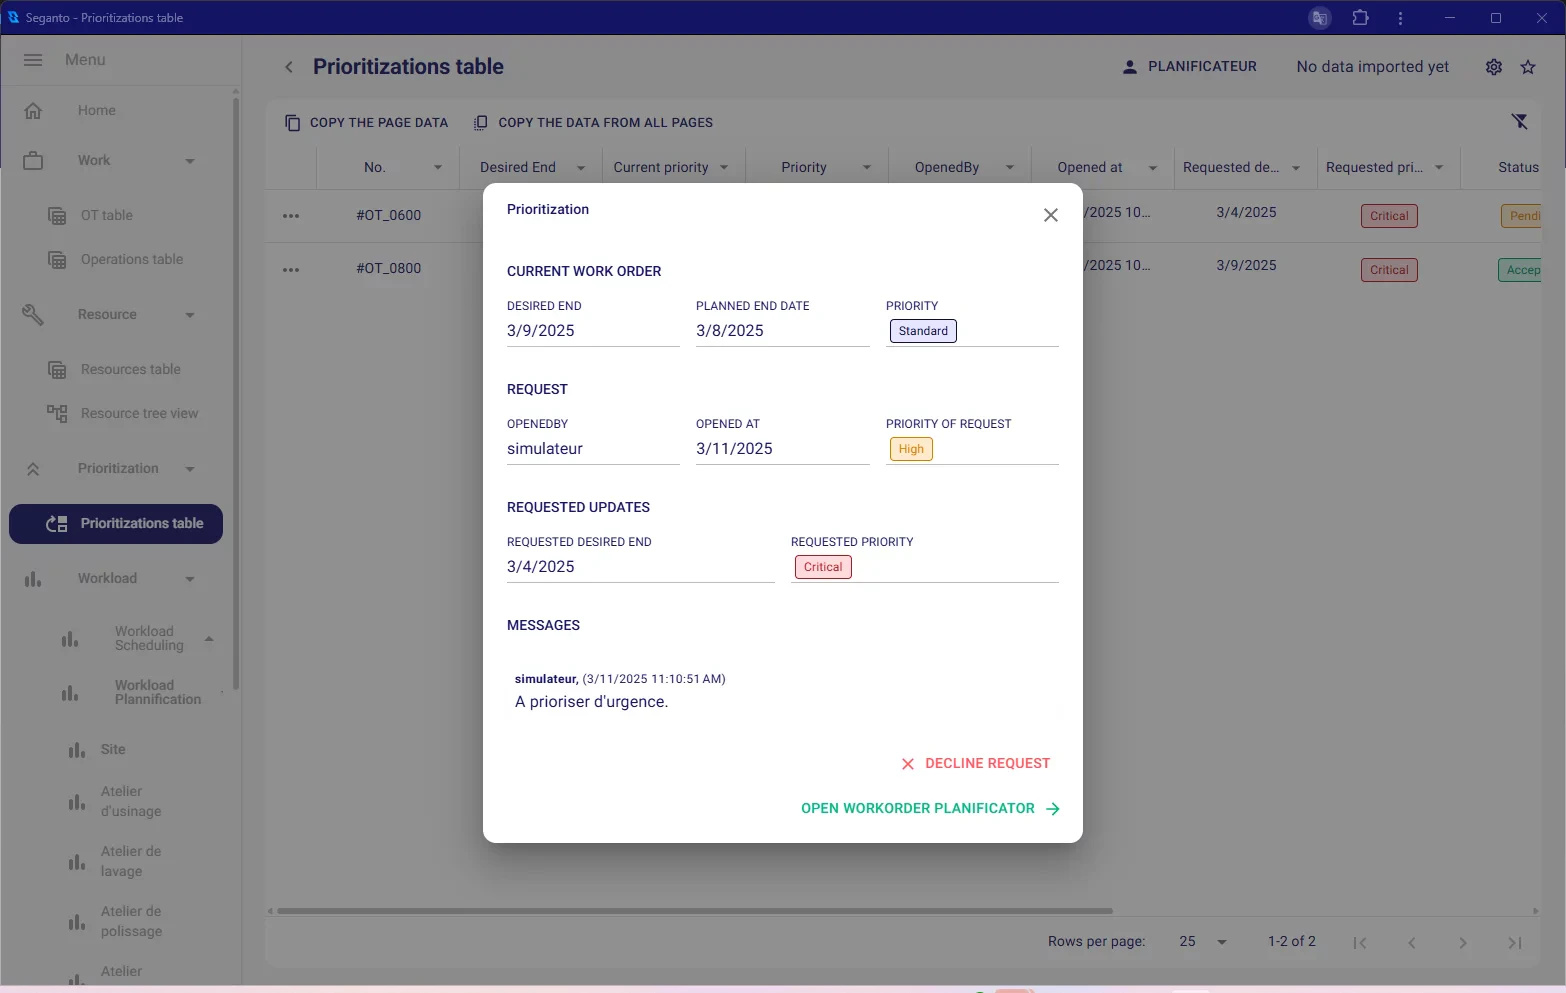This screenshot has width=1566, height=993.
Task: Click the filter icon above the table
Action: tap(1520, 121)
